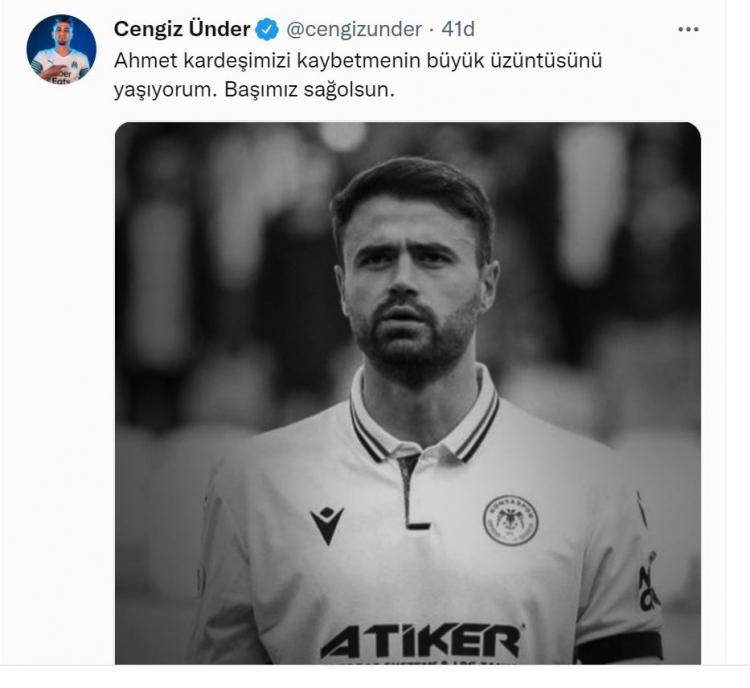Viewport: 750px width, 688px height.
Task: Click the jersey button placket in photo
Action: tap(412, 491)
